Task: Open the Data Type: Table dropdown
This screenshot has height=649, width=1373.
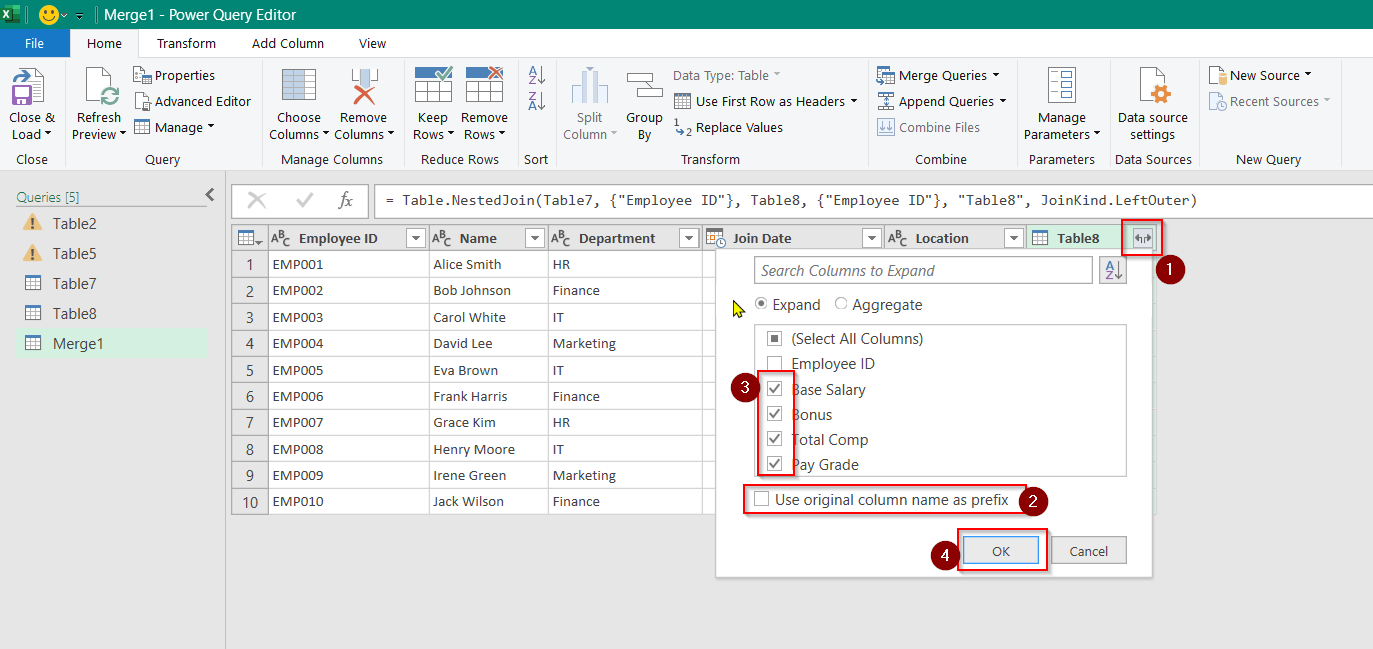Action: (727, 75)
